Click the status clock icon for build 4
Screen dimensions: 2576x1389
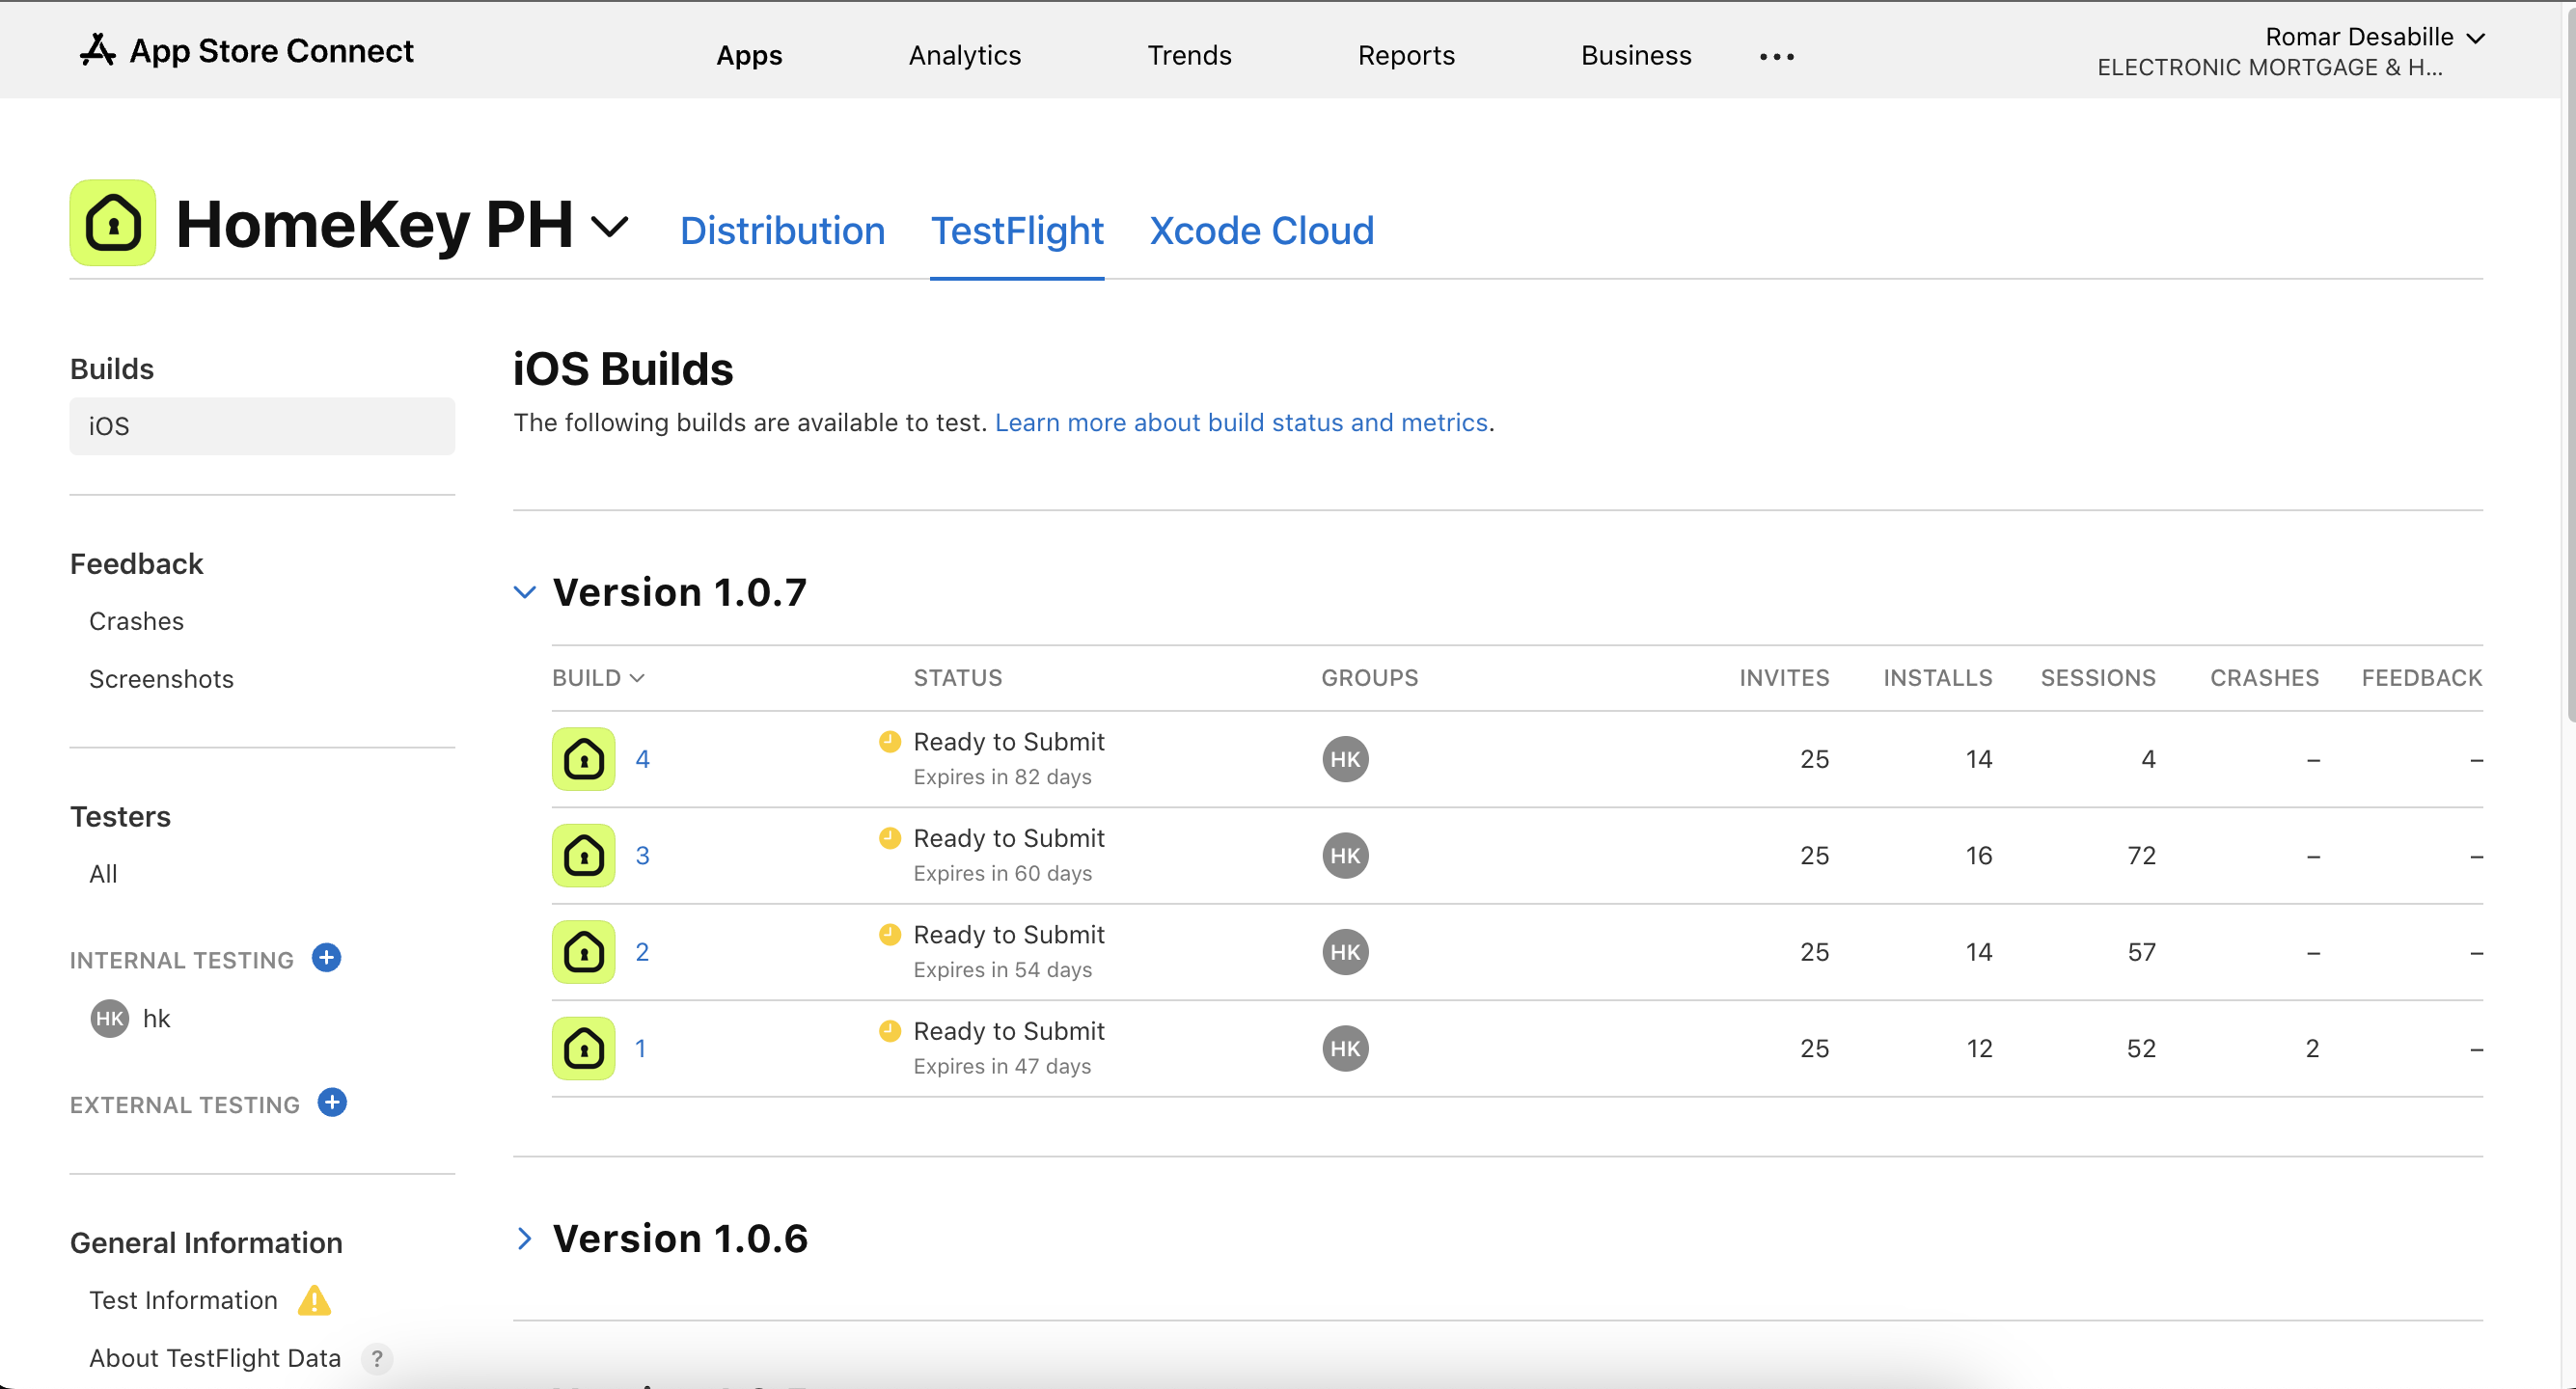coord(890,741)
